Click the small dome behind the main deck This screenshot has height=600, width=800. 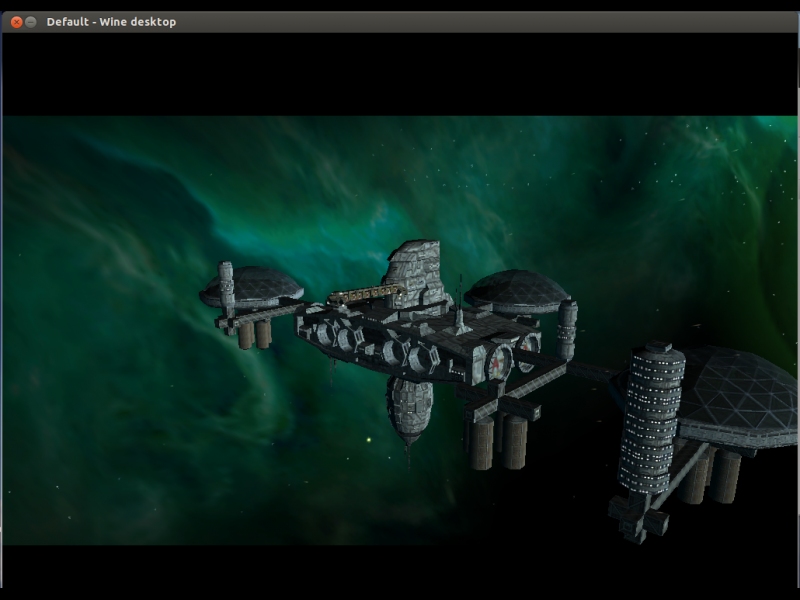(x=515, y=289)
